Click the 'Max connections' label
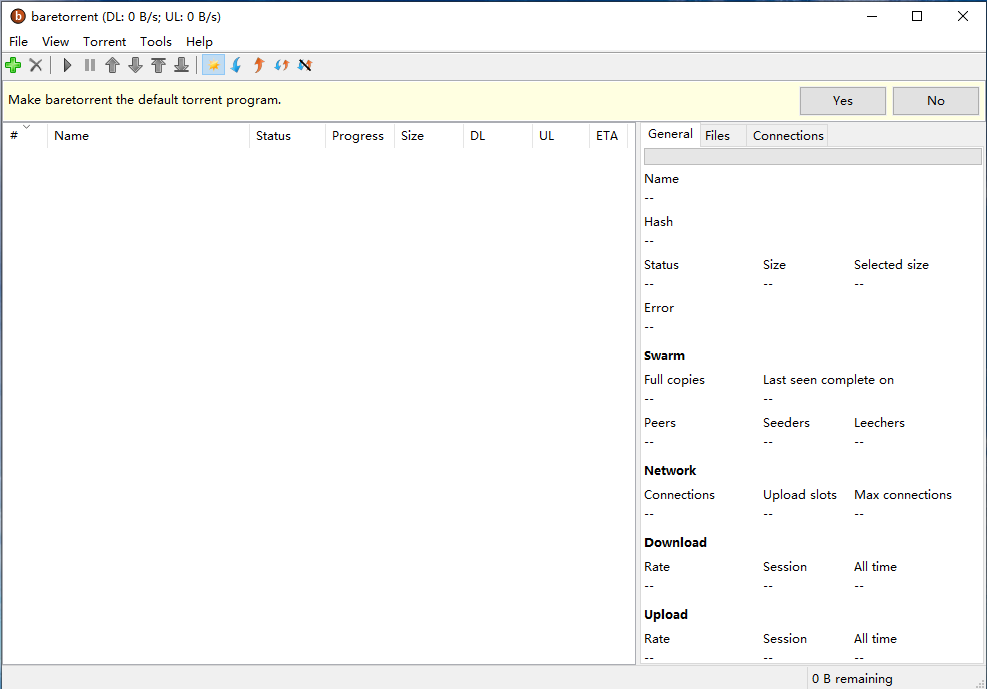This screenshot has height=689, width=987. click(x=903, y=495)
